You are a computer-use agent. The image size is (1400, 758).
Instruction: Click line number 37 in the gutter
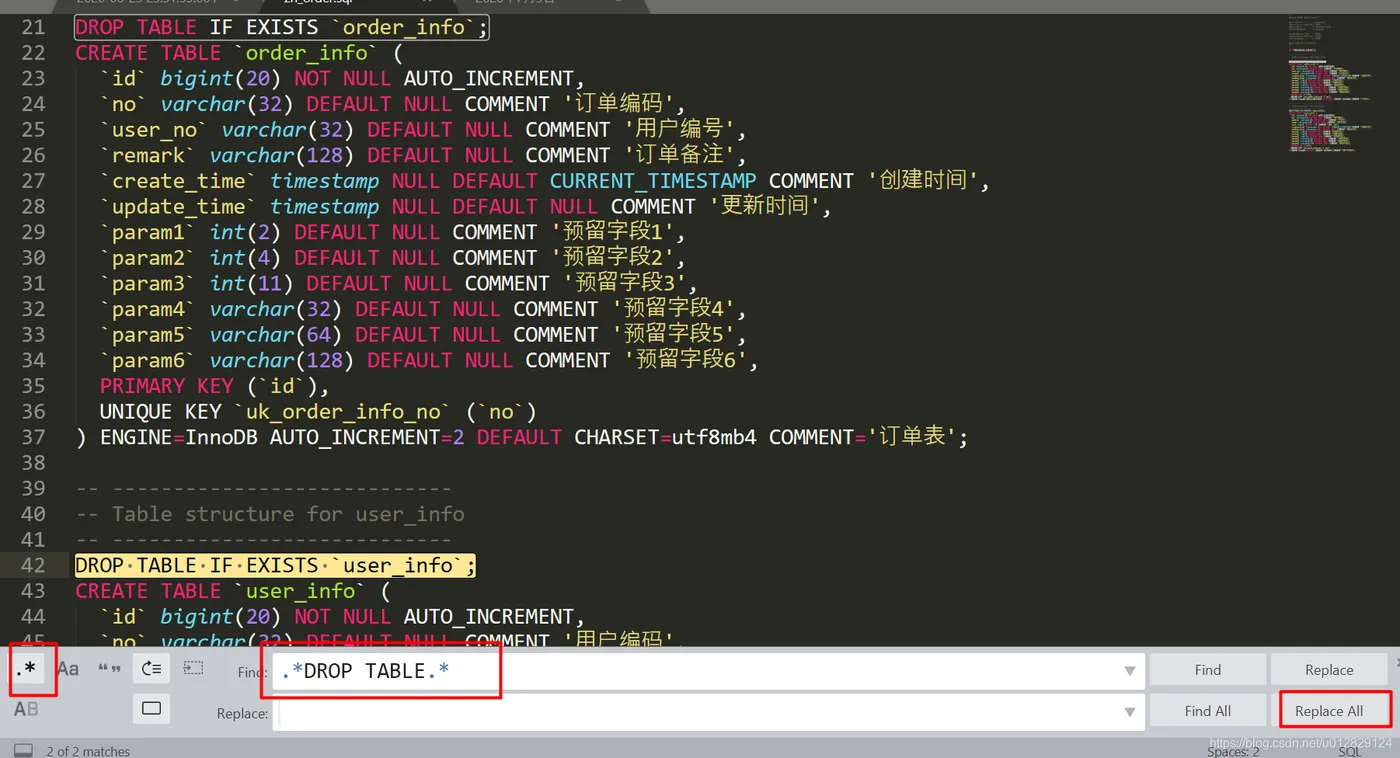click(33, 437)
